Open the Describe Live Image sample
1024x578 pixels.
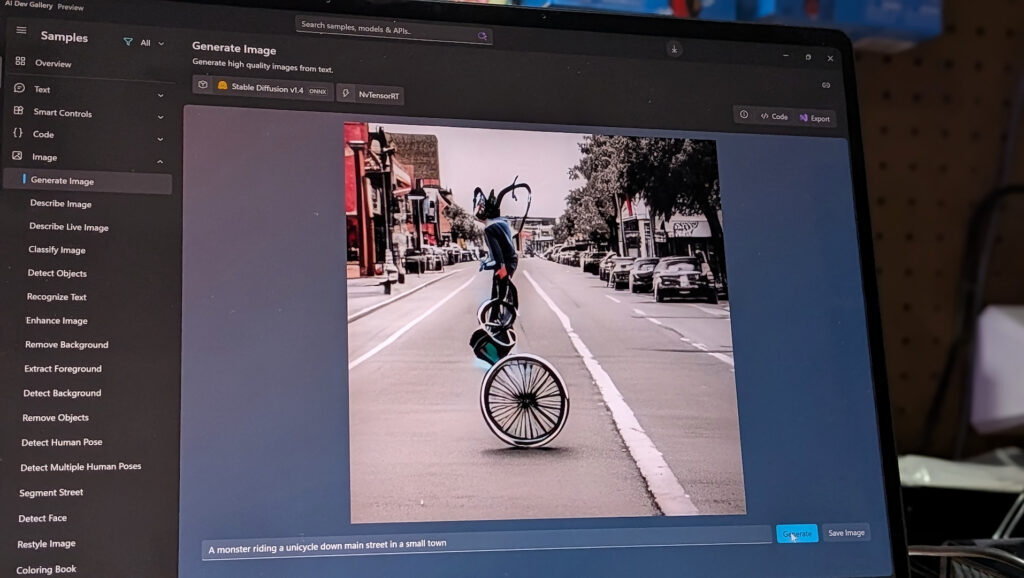pos(69,227)
